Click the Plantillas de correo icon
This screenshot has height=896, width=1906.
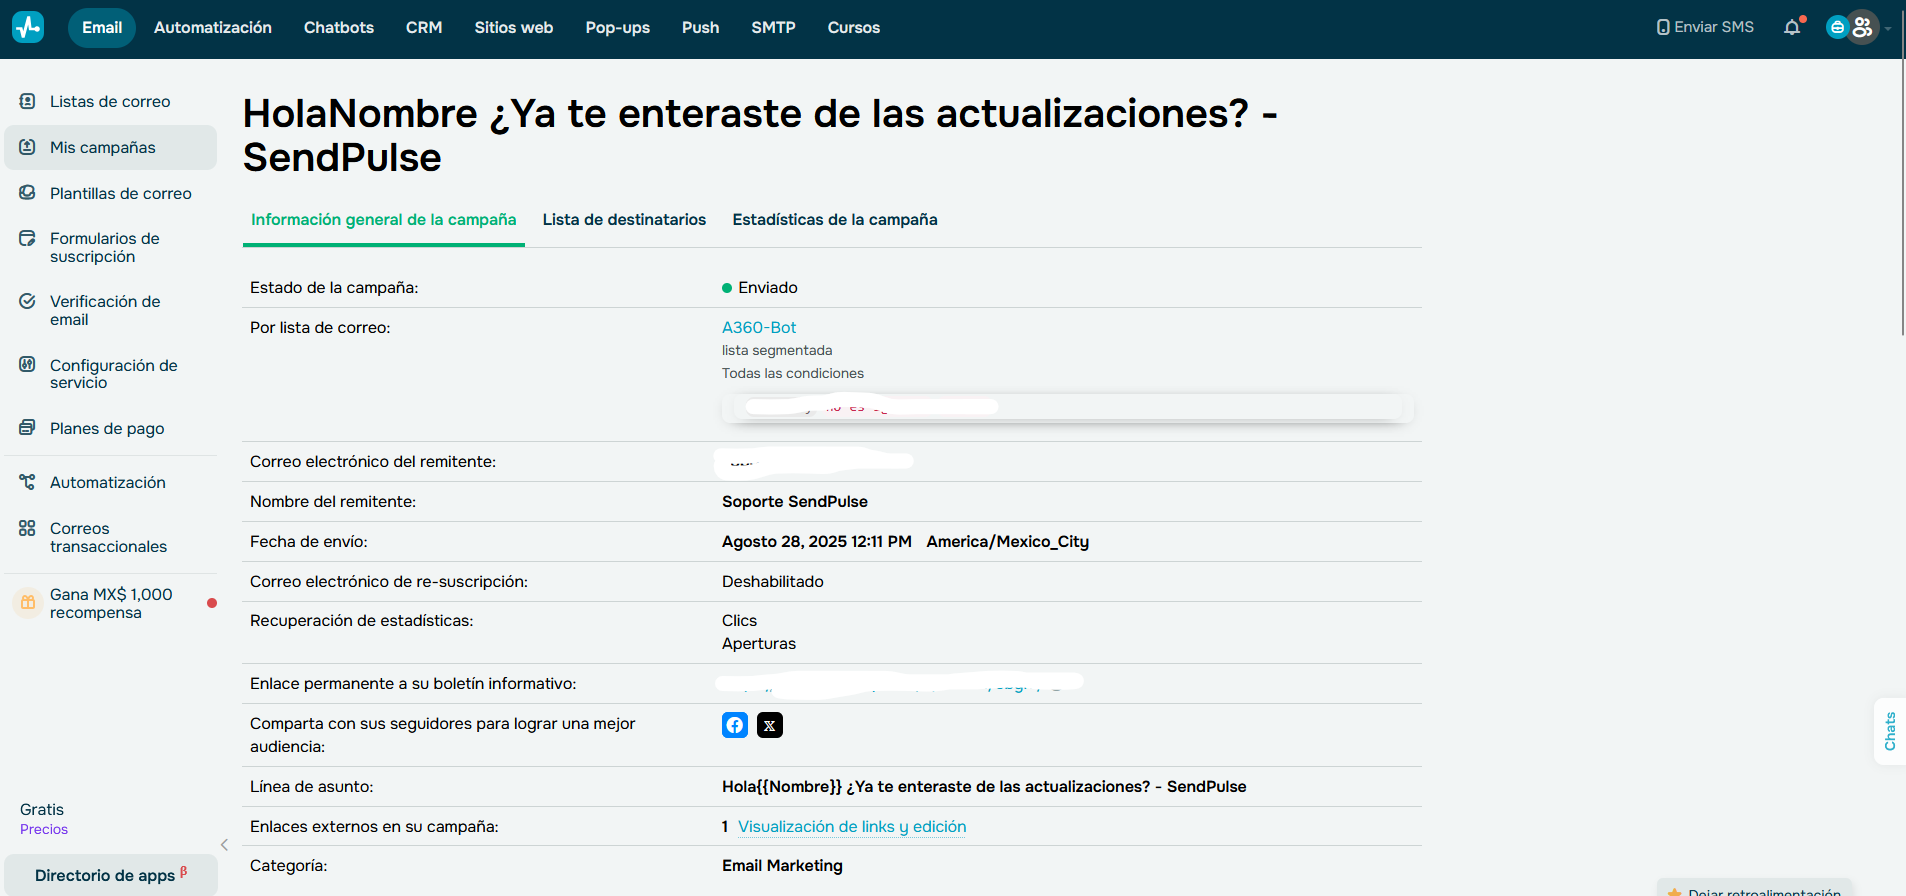coord(28,192)
